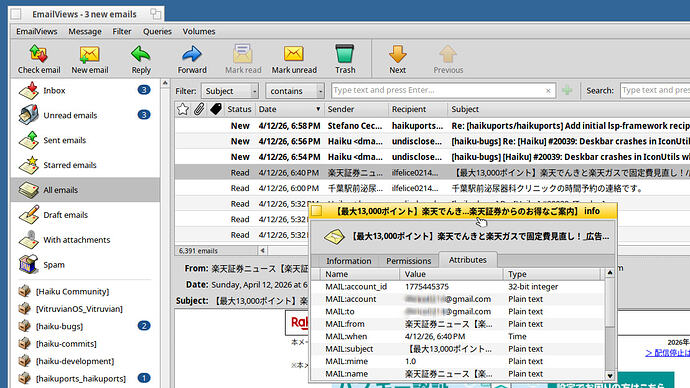Screen dimensions: 690x388
Task: Open Sent emails query
Action: click(85, 140)
